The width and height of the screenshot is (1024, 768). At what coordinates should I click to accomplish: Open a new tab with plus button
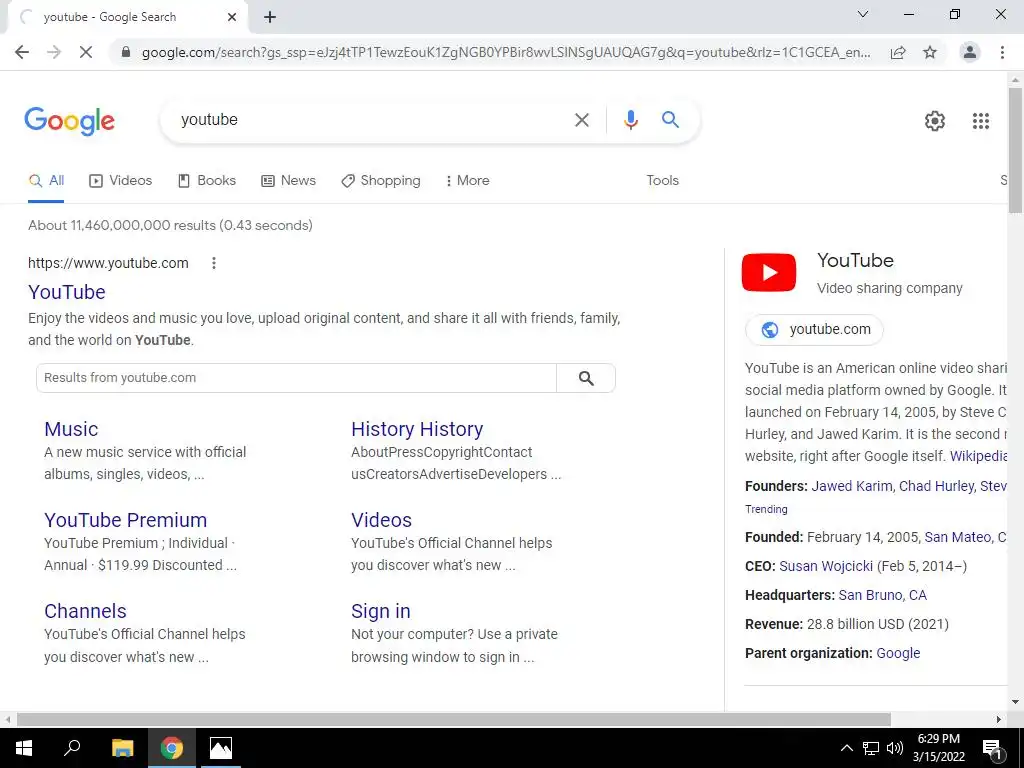tap(270, 17)
